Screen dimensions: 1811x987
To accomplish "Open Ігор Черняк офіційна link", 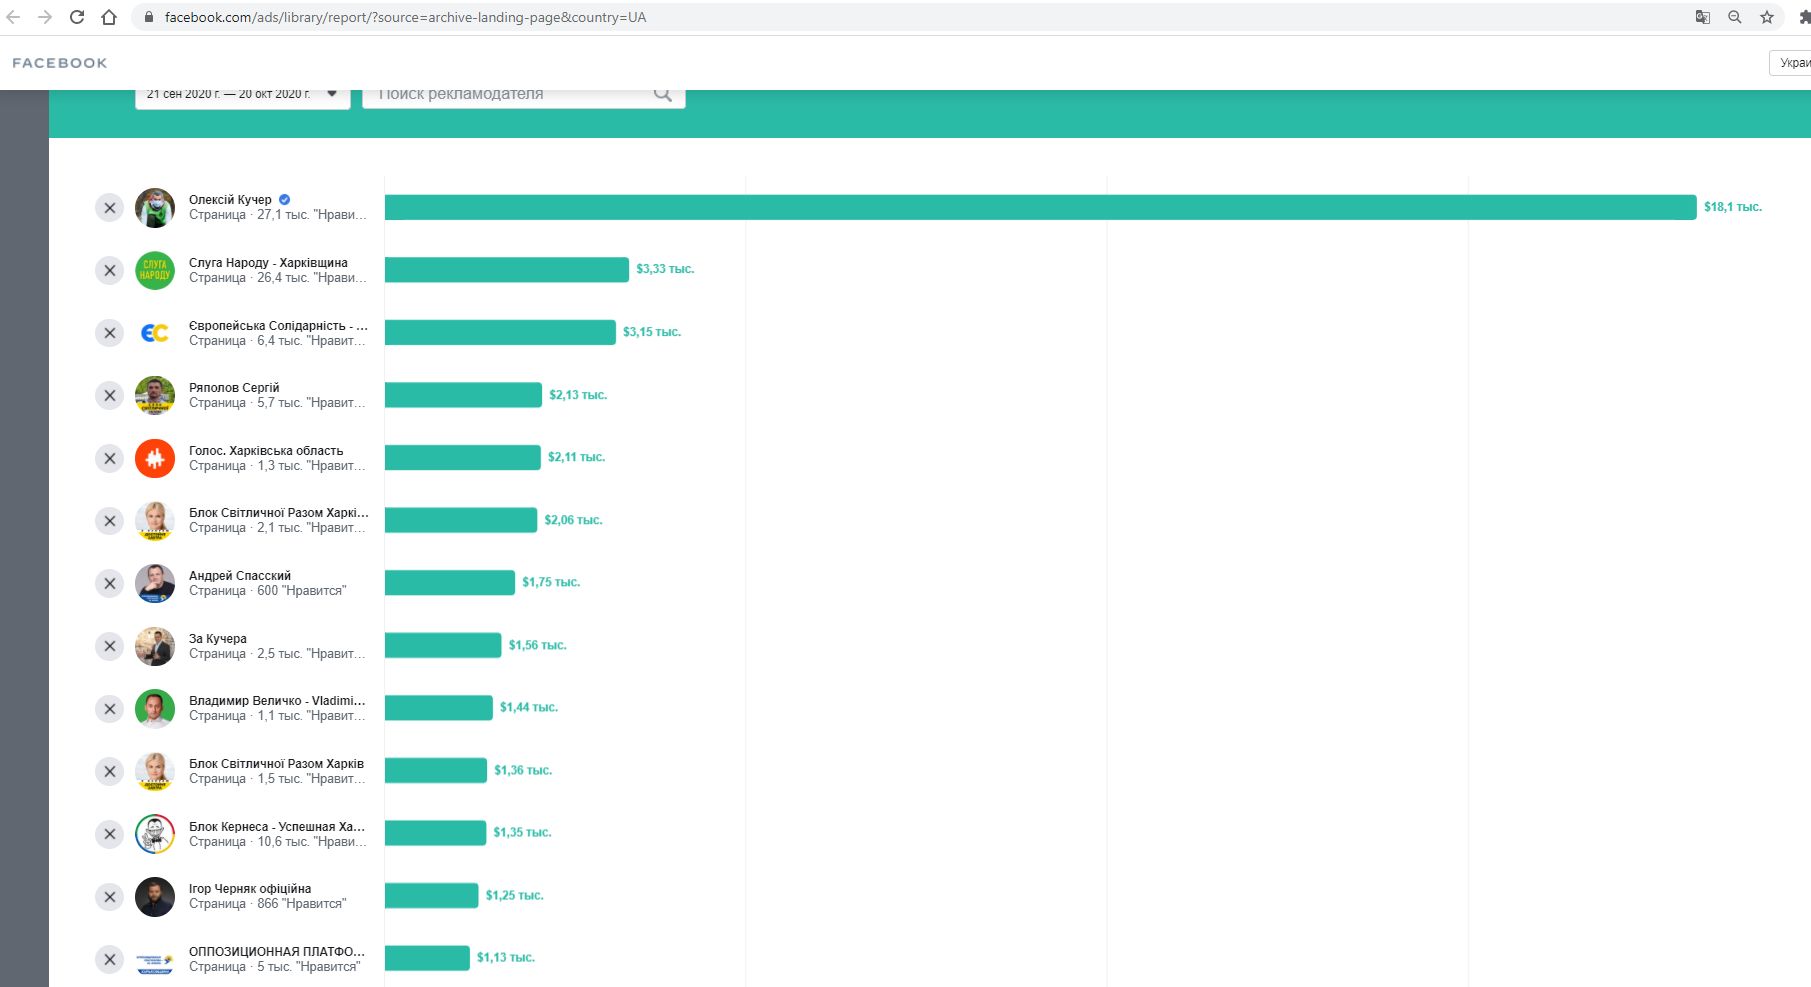I will [250, 889].
